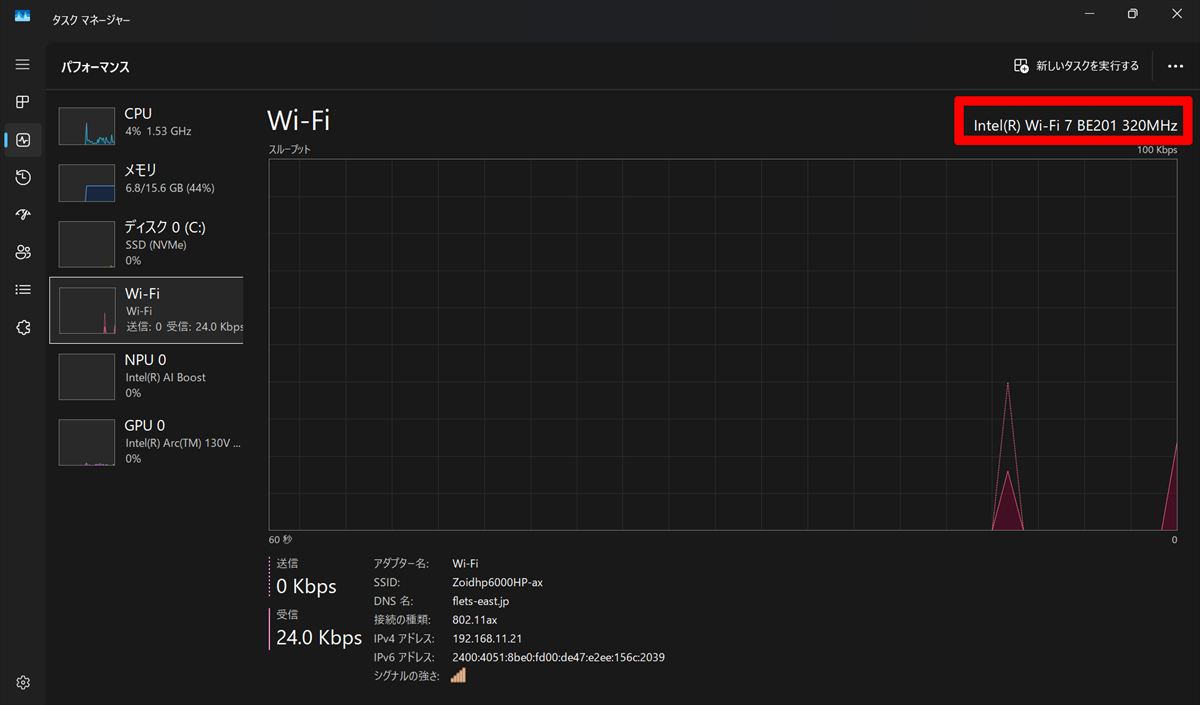Image resolution: width=1200 pixels, height=705 pixels.
Task: Click the 0 Kbps send value
Action: [306, 586]
